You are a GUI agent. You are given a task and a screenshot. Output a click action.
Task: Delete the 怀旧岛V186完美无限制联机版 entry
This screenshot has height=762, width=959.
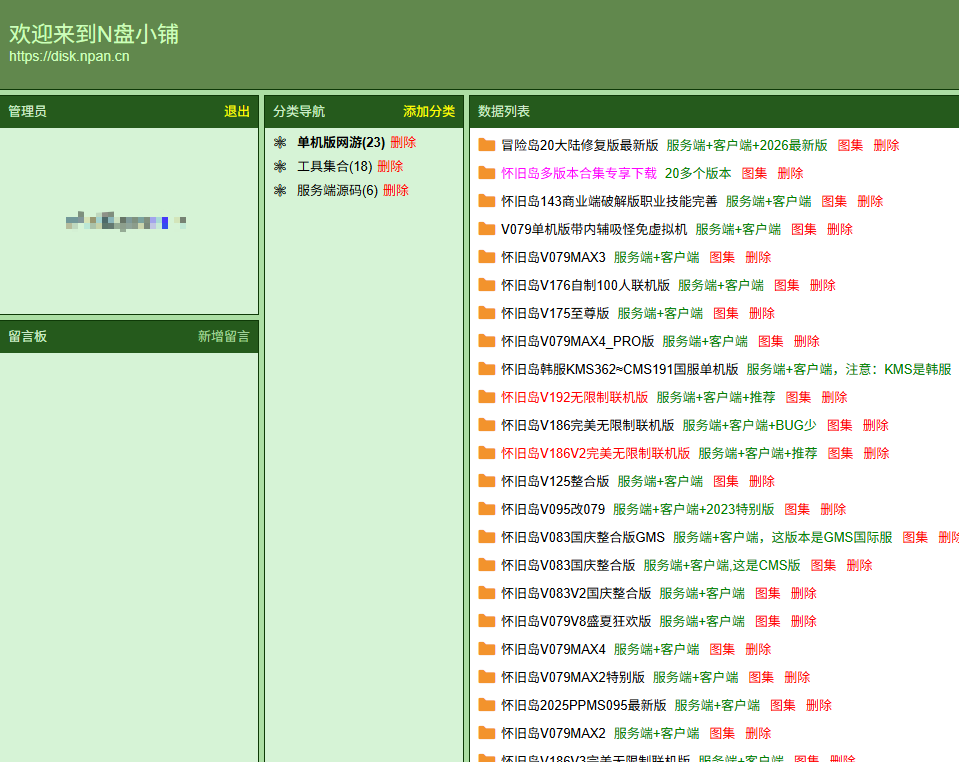coord(876,425)
